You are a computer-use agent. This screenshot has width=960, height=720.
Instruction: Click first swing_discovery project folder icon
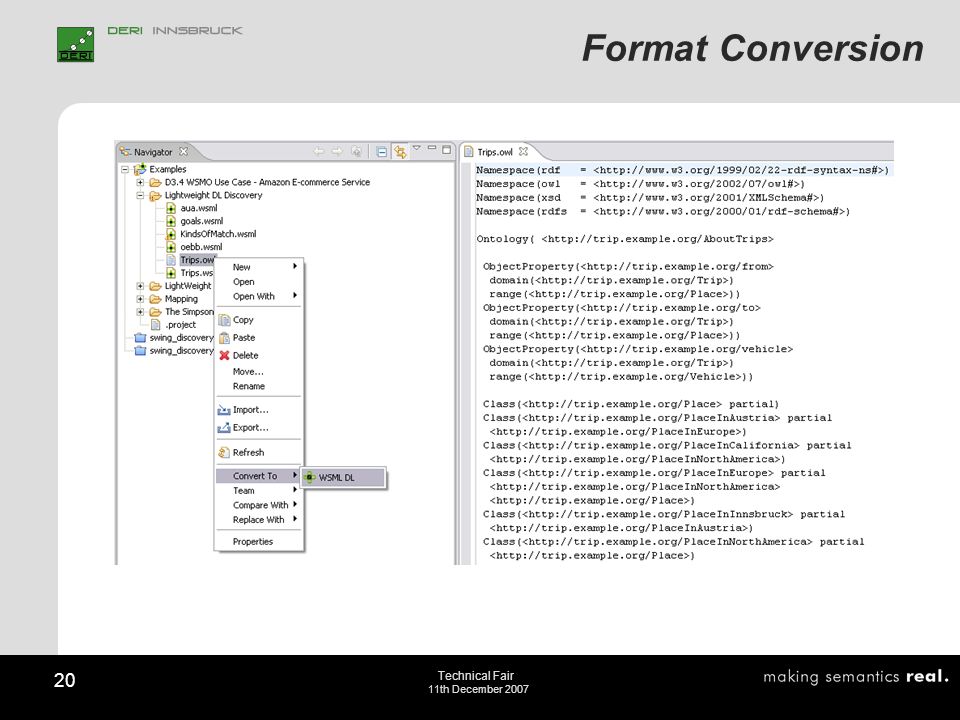click(x=140, y=337)
